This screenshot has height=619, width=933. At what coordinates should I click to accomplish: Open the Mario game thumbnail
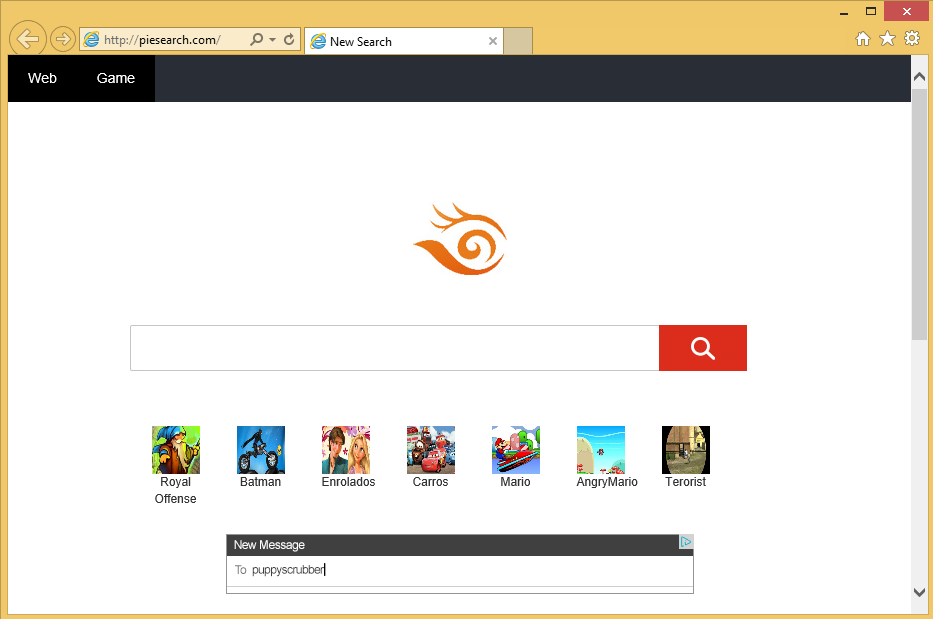(516, 450)
